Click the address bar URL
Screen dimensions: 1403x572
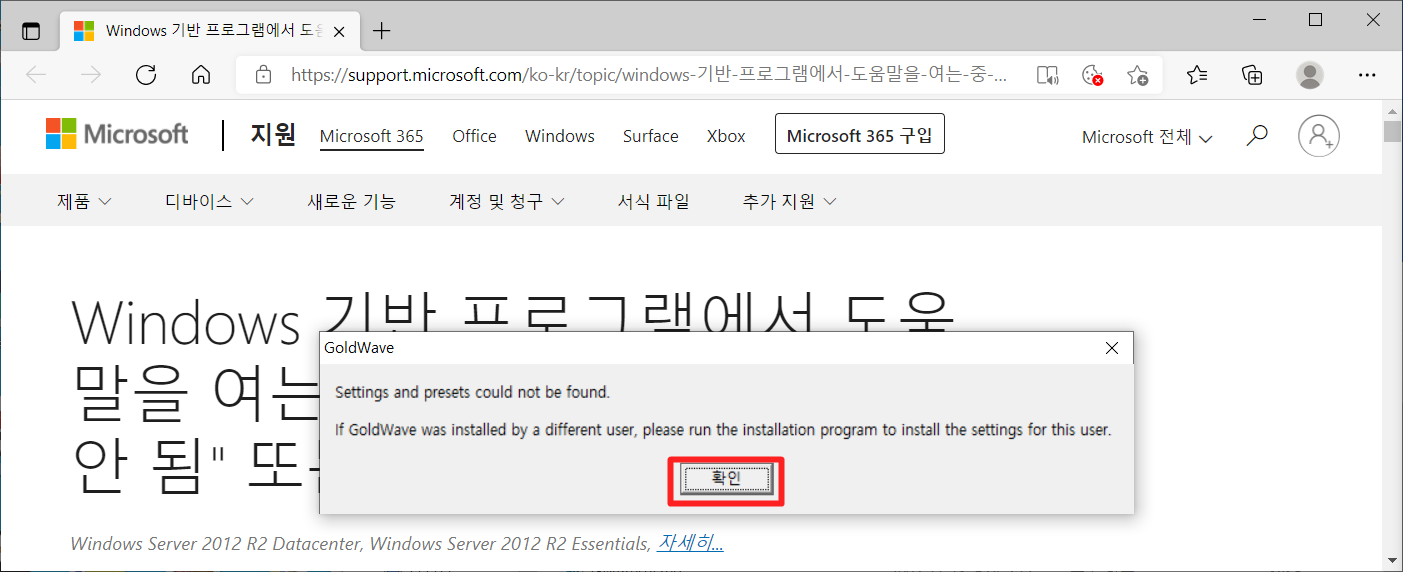(649, 75)
